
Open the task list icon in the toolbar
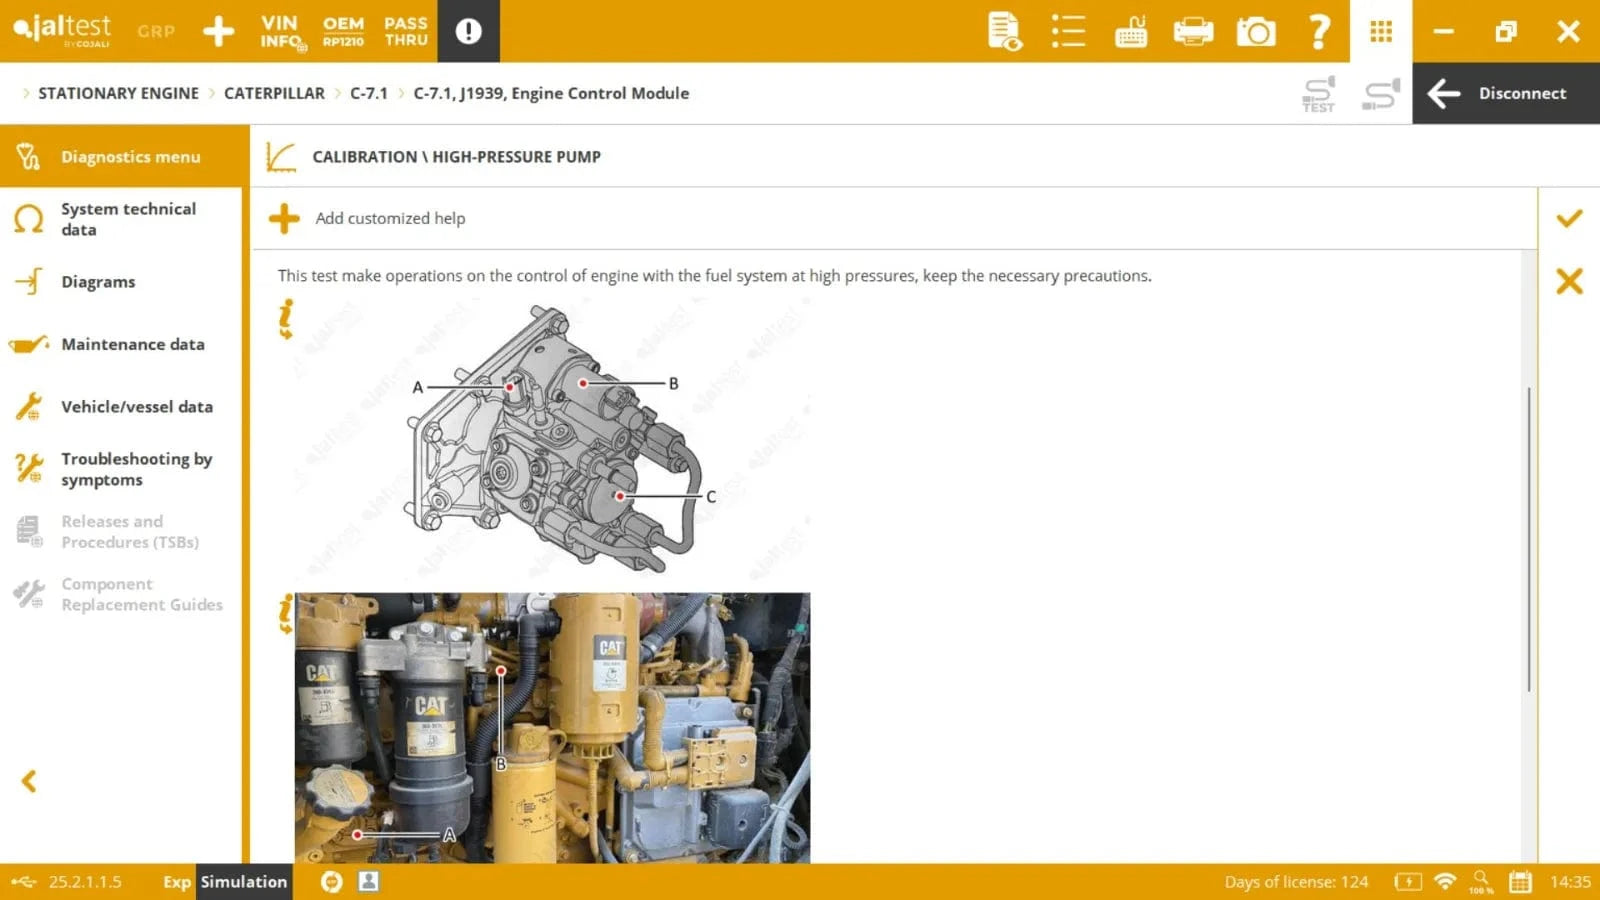1067,31
